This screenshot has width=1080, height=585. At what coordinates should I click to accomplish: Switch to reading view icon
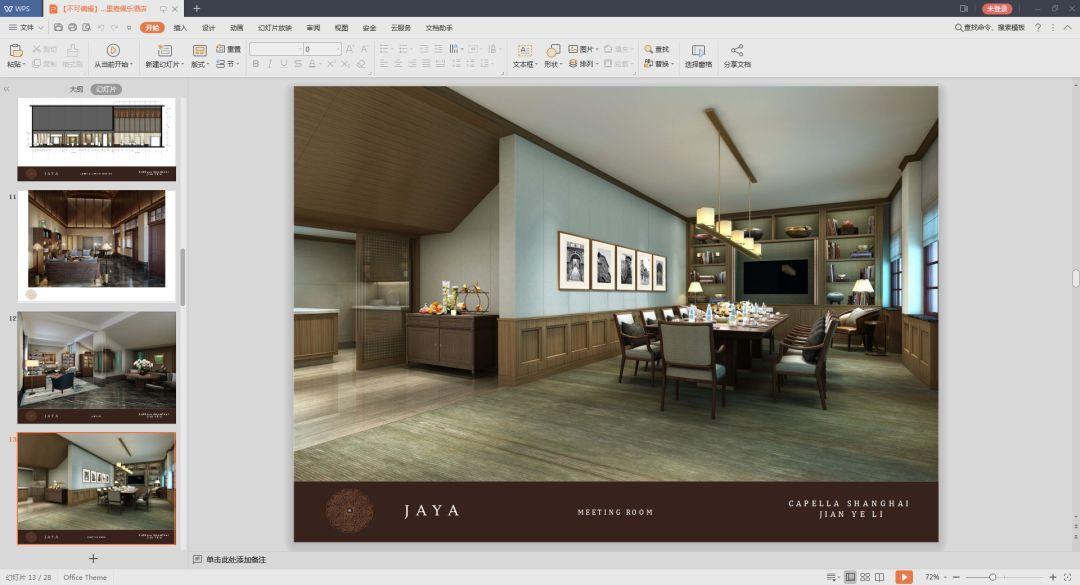coord(880,577)
